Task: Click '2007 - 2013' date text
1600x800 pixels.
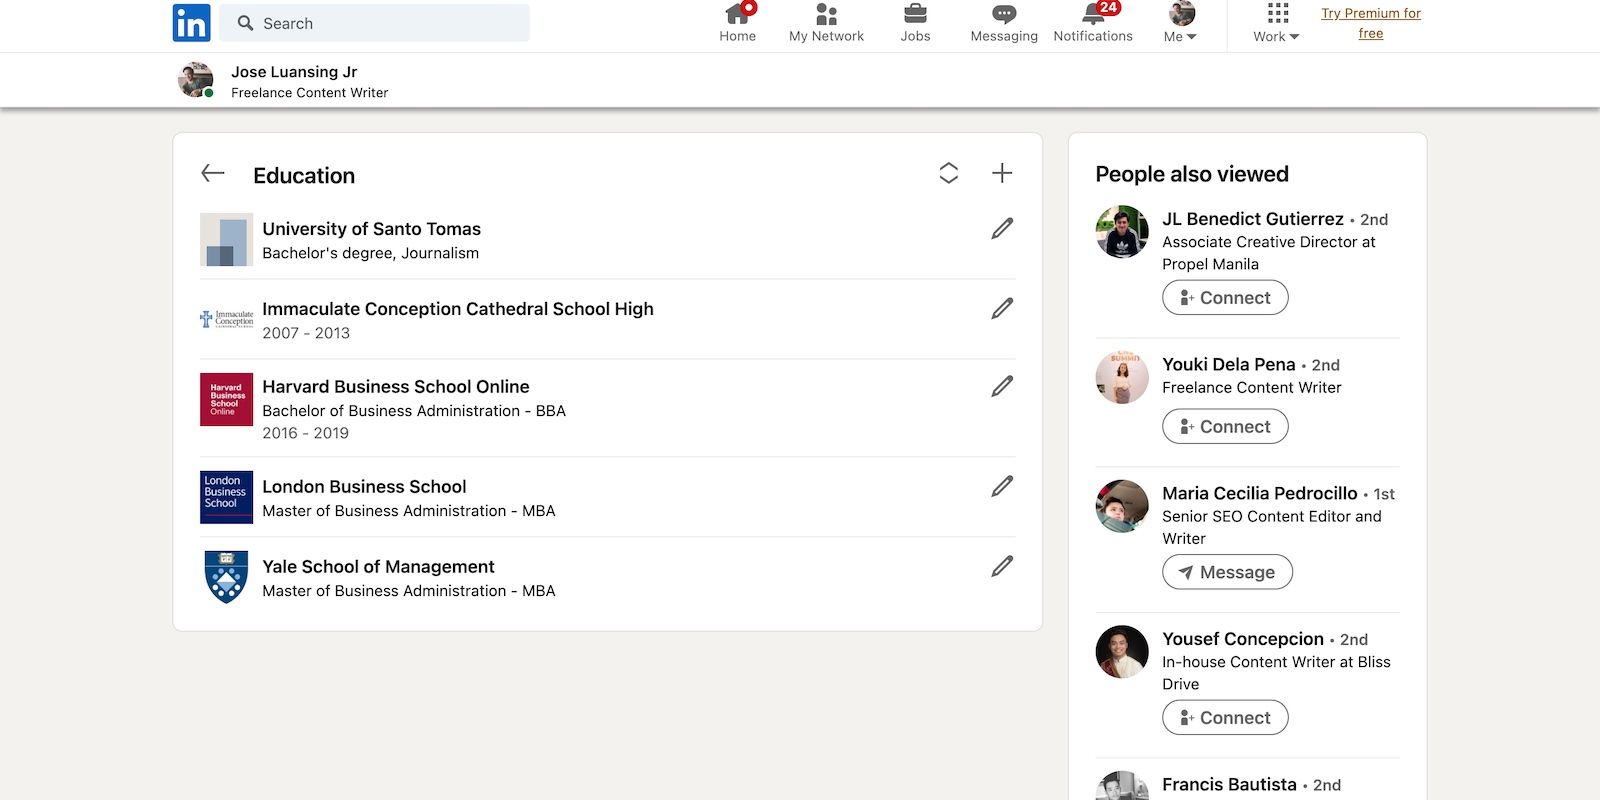Action: [x=306, y=333]
